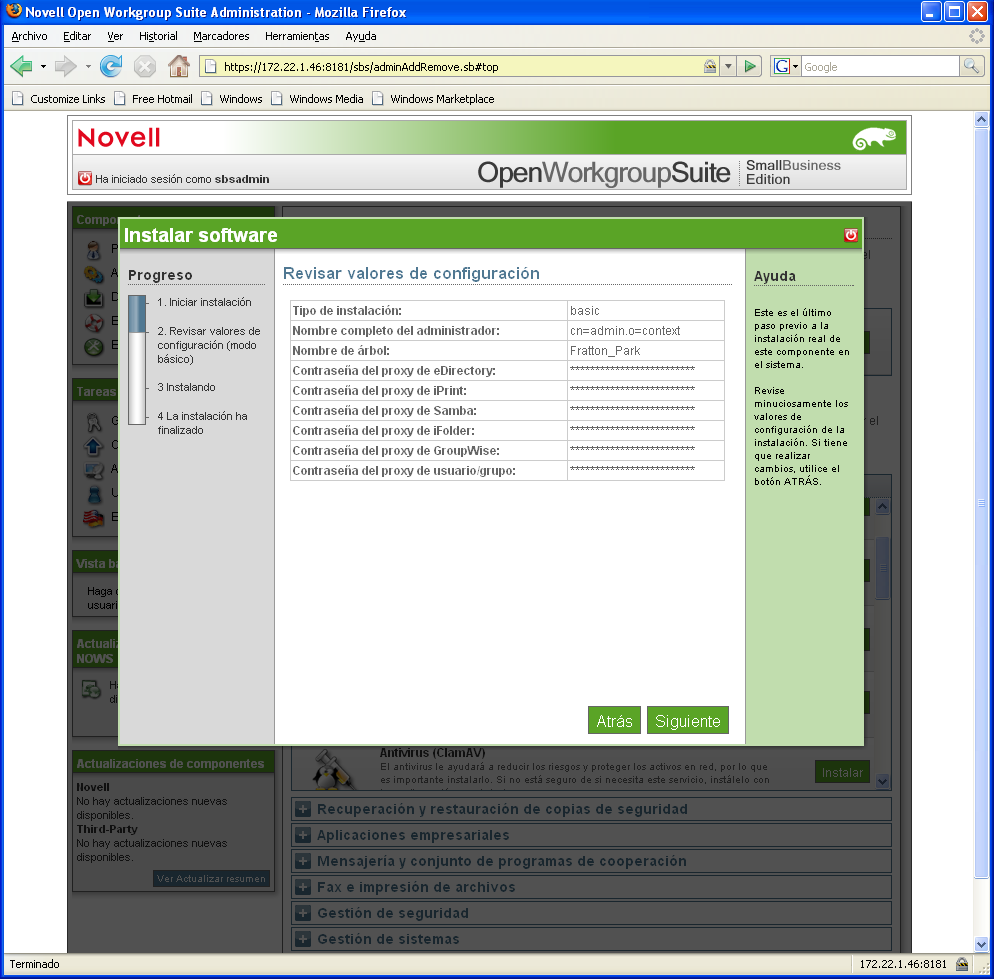Click the search magnifier icon
Viewport: 994px width, 979px height.
click(x=971, y=66)
